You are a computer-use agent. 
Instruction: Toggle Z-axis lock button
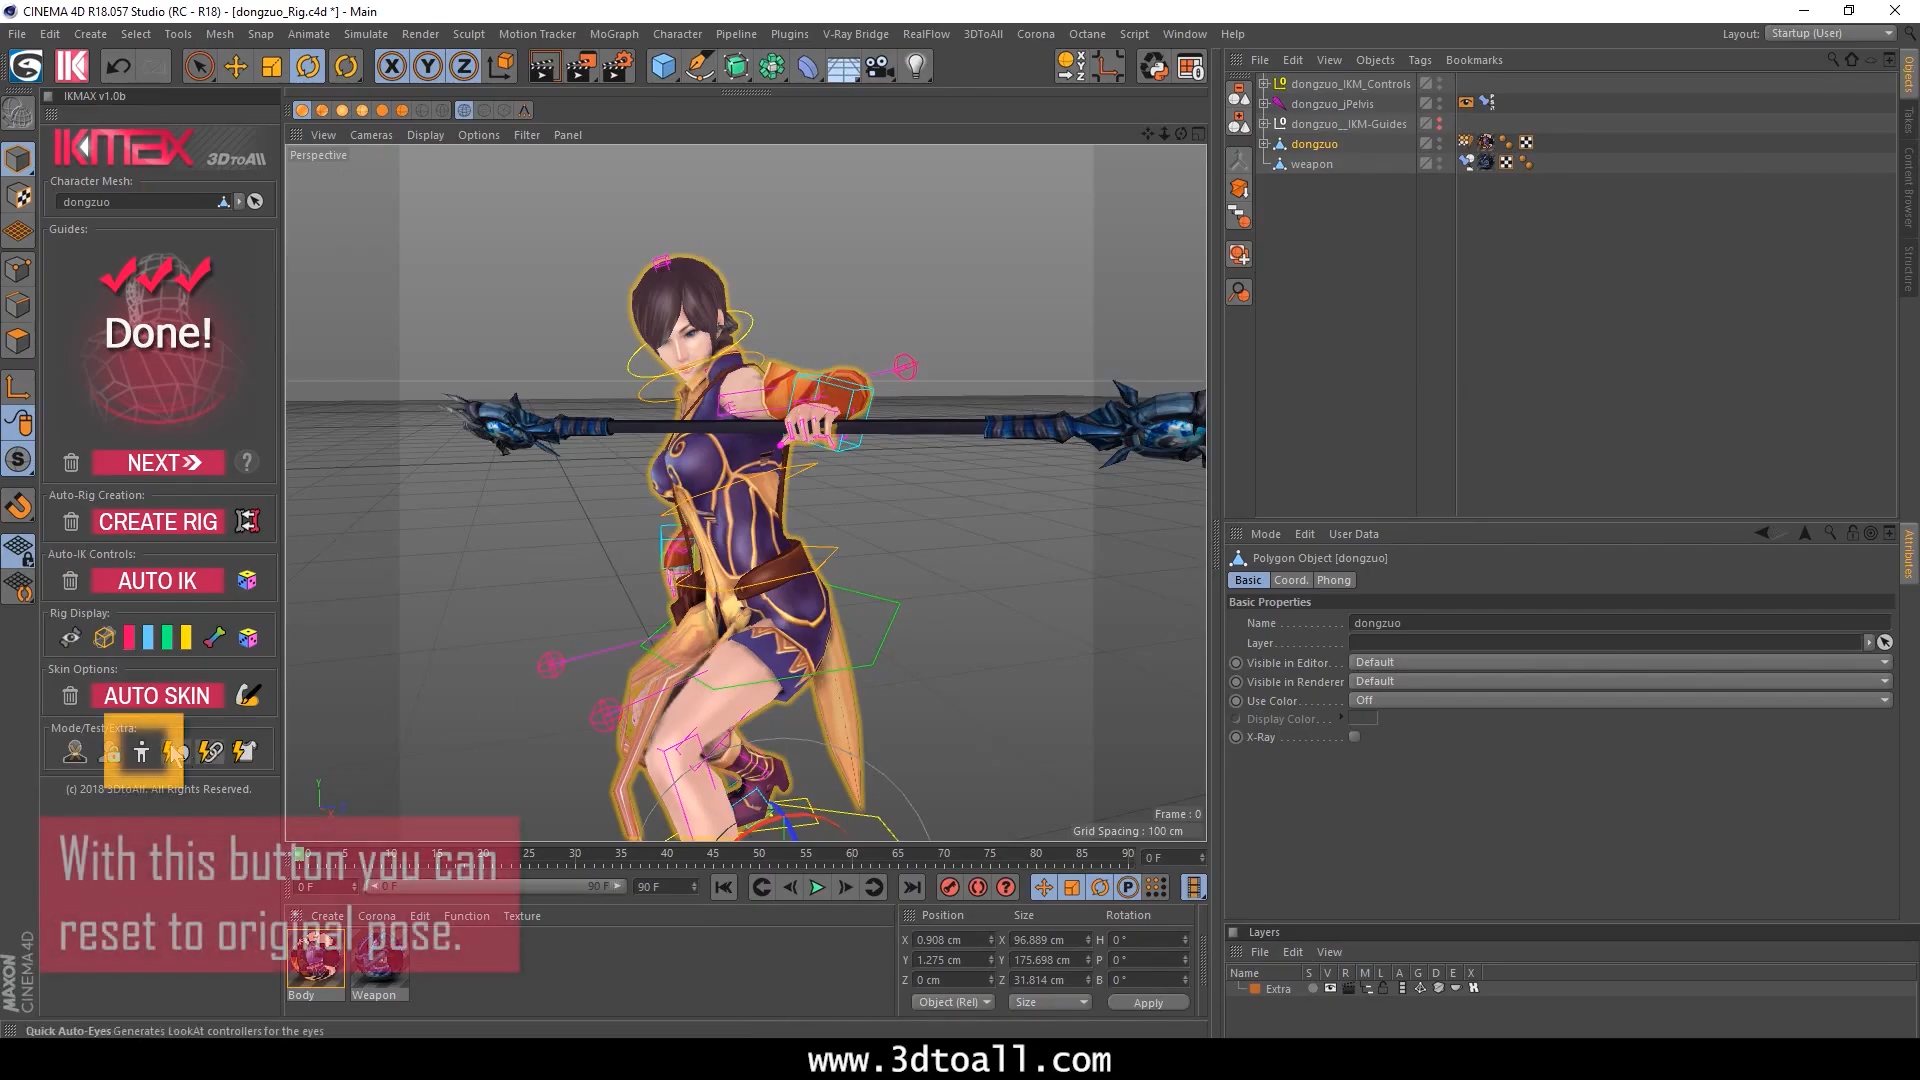point(464,67)
